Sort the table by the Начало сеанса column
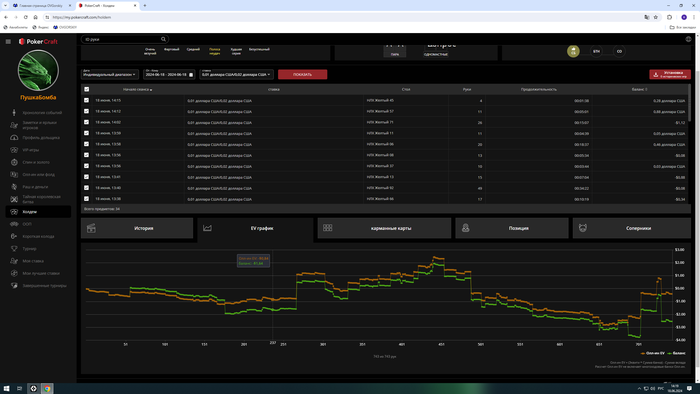The width and height of the screenshot is (700, 394). pos(137,89)
